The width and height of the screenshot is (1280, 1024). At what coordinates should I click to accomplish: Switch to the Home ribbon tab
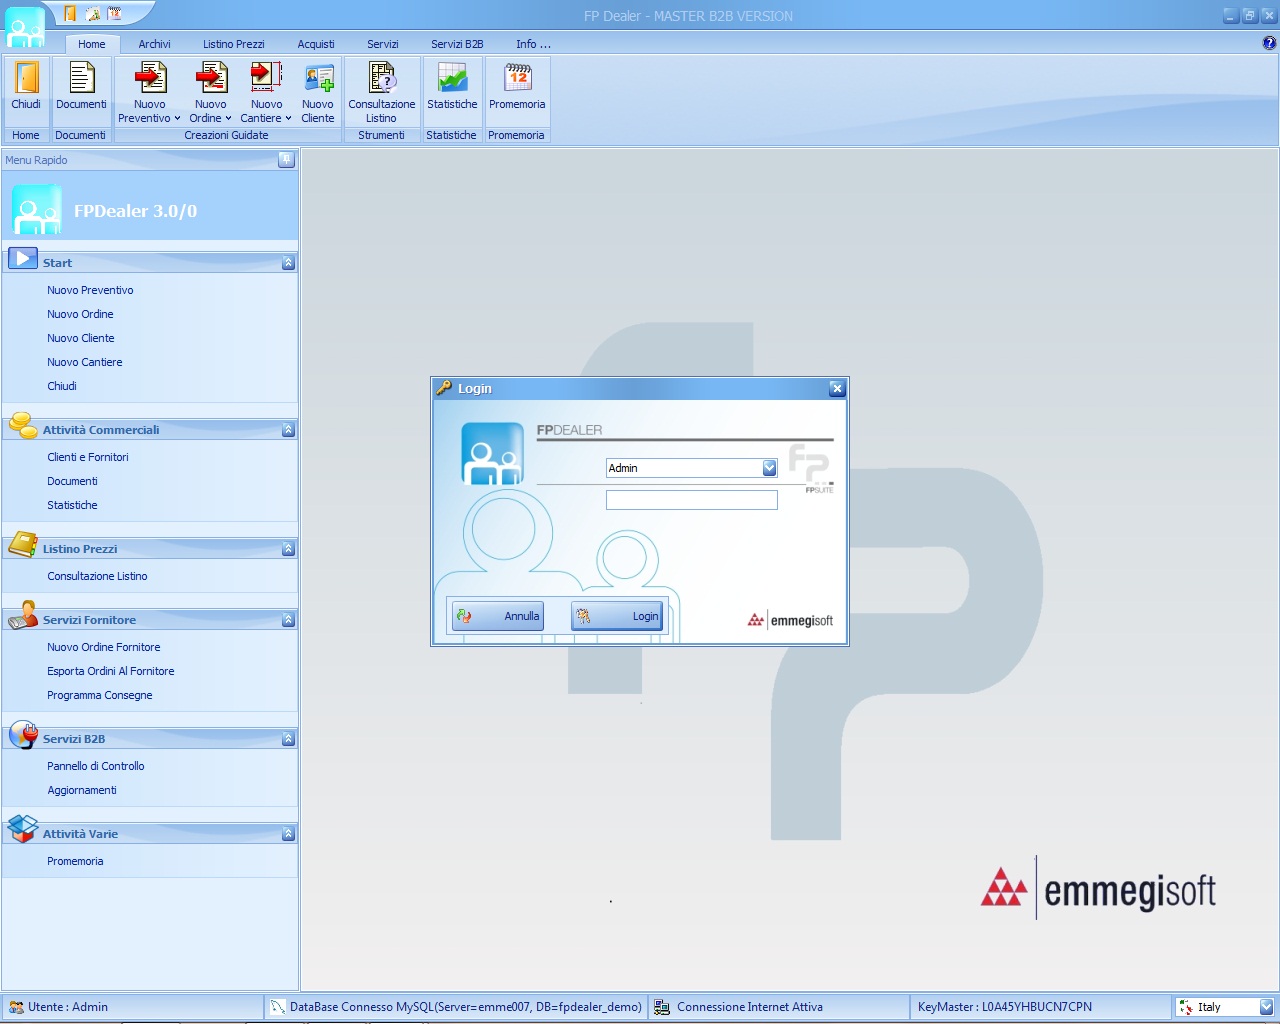point(92,44)
